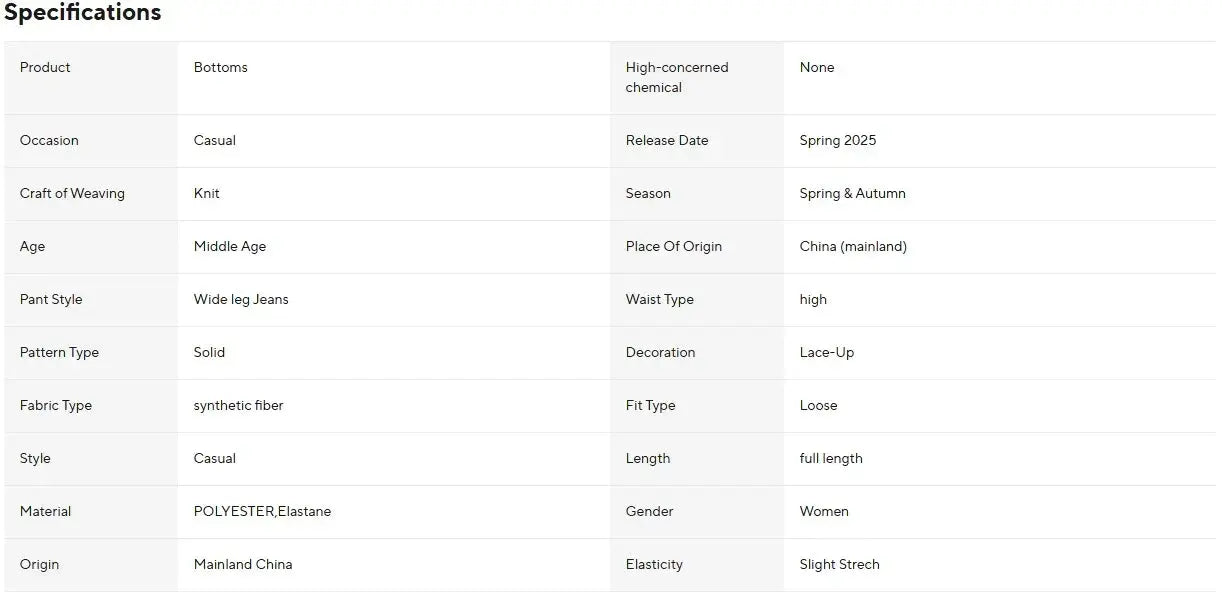The height and width of the screenshot is (602, 1222).
Task: Select the Lace-Up decoration value
Action: 826,353
